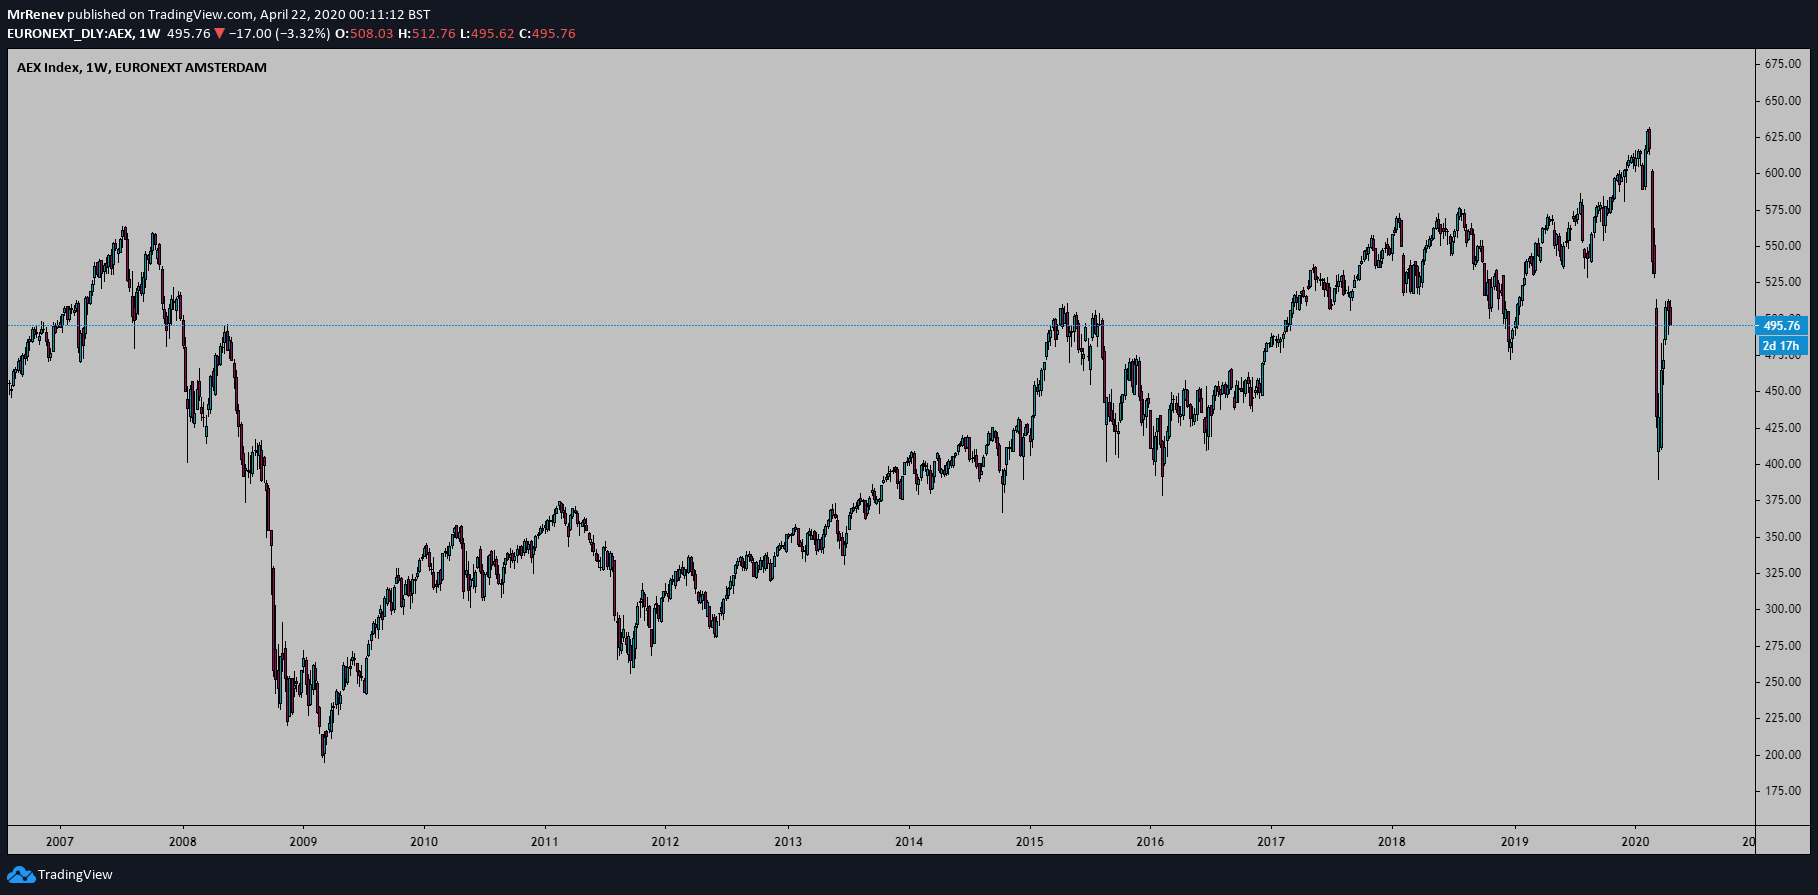Click the low value 495.62

(x=492, y=33)
